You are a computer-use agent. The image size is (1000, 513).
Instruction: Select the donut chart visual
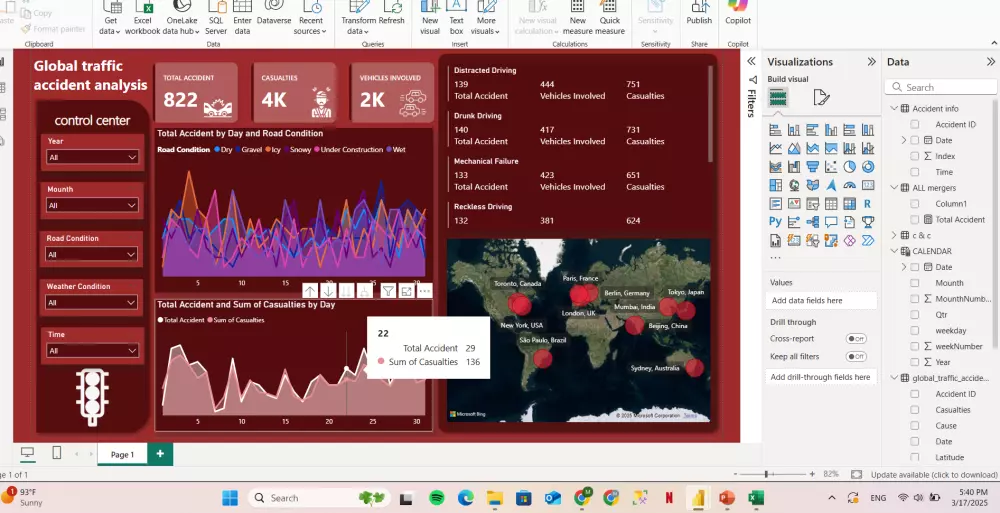coord(868,167)
